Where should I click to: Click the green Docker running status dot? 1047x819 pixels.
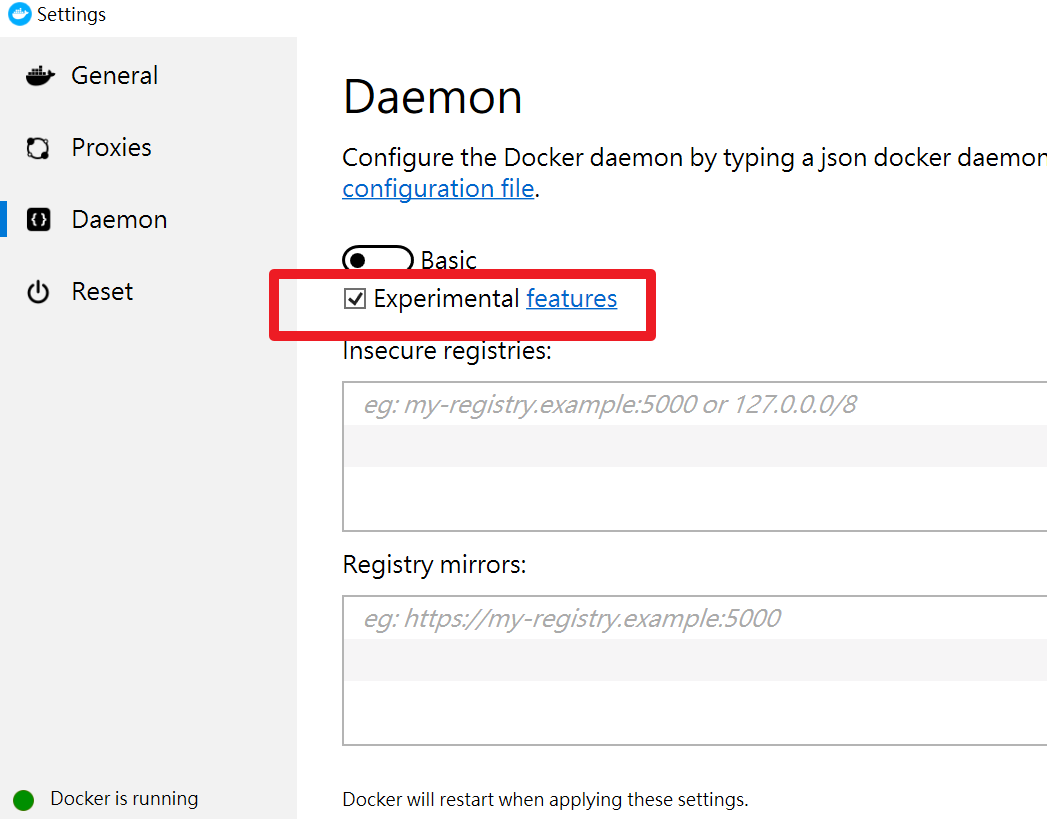(24, 799)
